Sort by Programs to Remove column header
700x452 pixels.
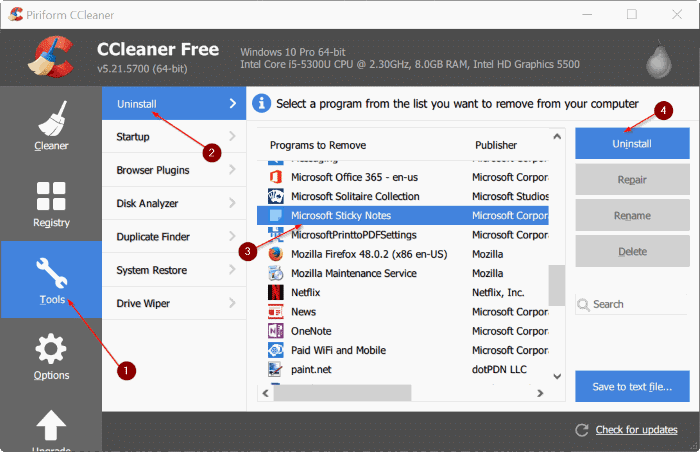(318, 145)
